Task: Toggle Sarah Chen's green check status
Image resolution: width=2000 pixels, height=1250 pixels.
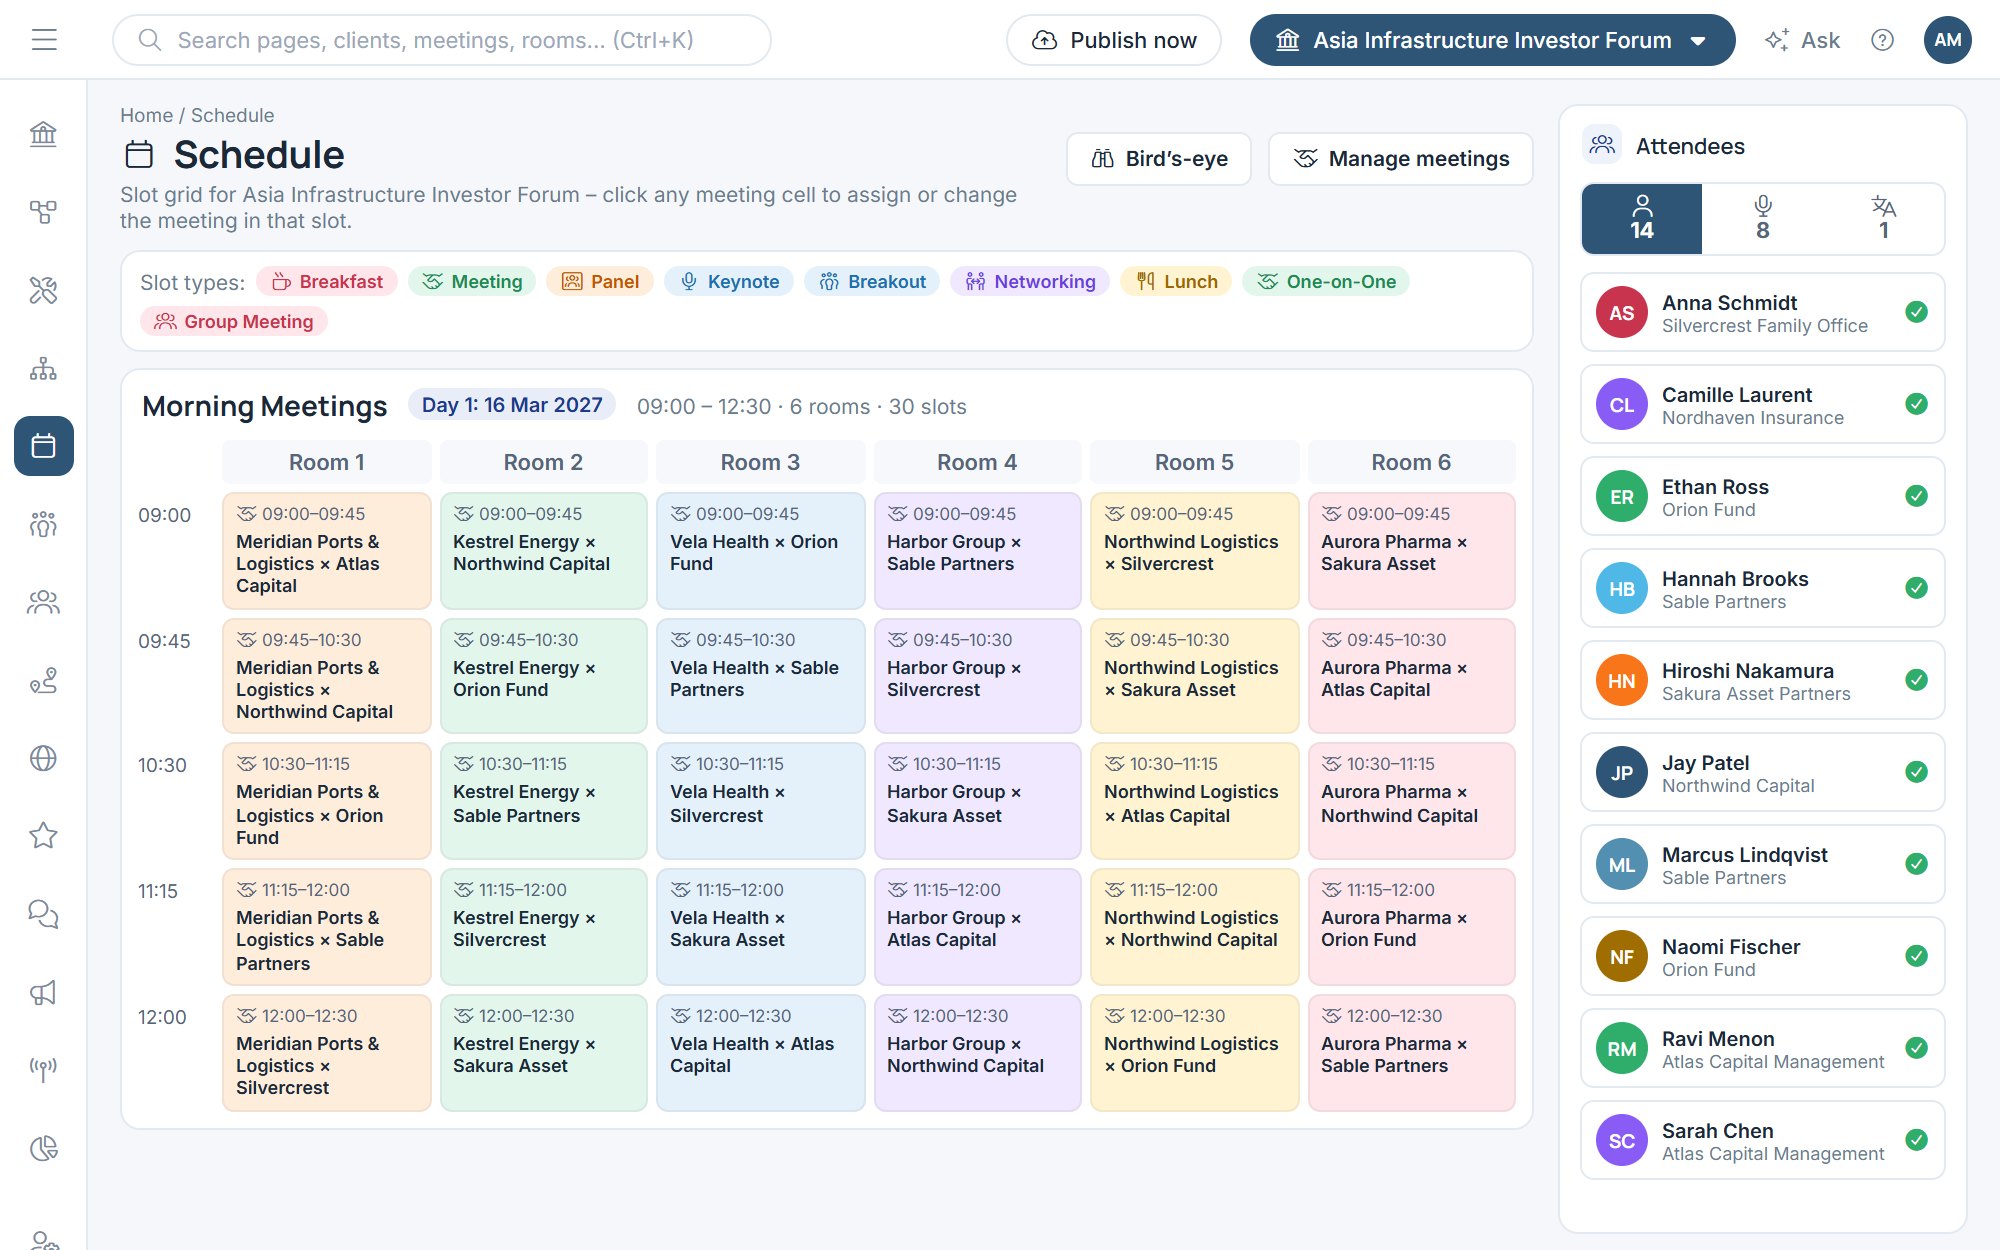Action: [x=1916, y=1140]
